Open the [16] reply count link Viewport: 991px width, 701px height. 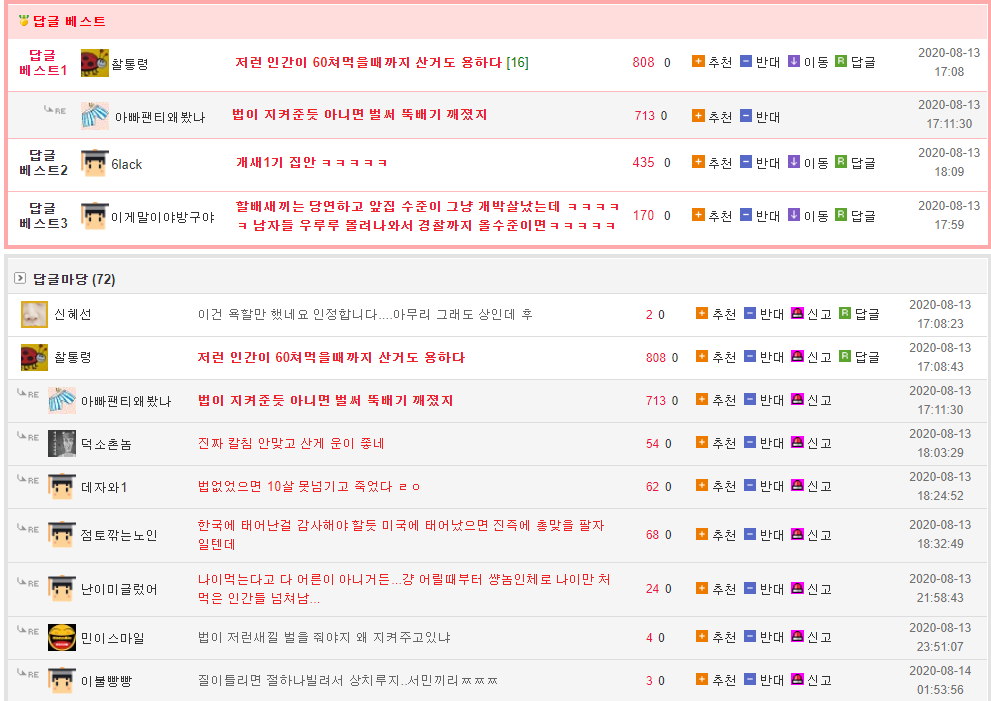517,62
